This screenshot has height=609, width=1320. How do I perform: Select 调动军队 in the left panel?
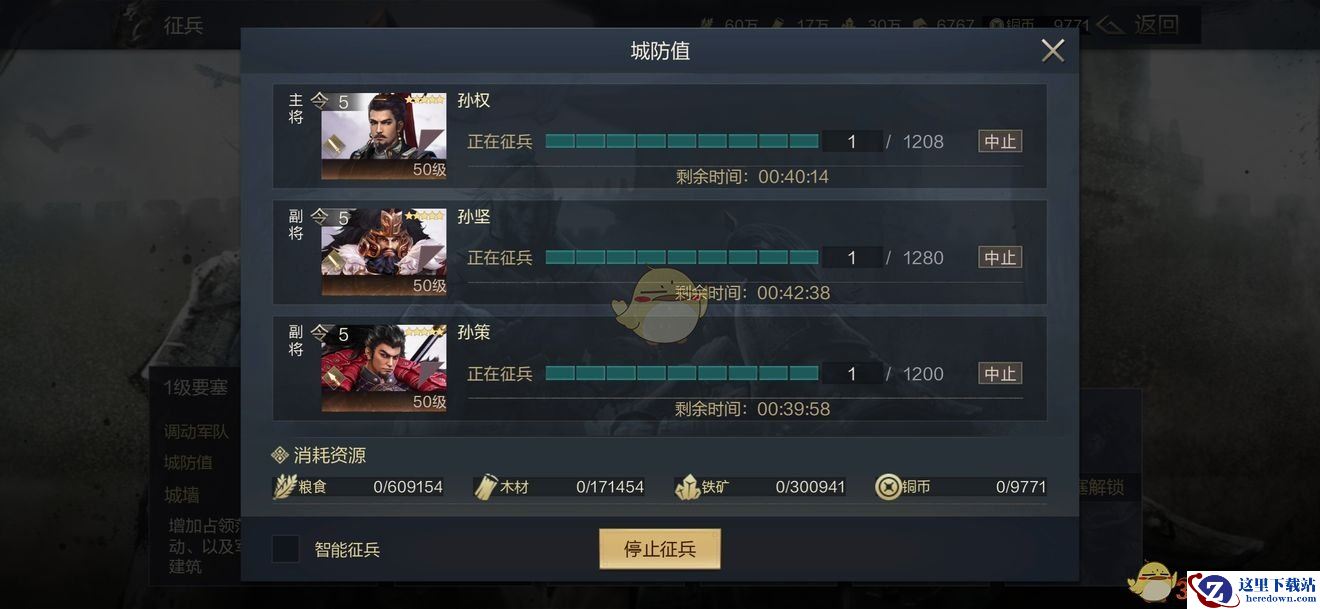[x=197, y=432]
